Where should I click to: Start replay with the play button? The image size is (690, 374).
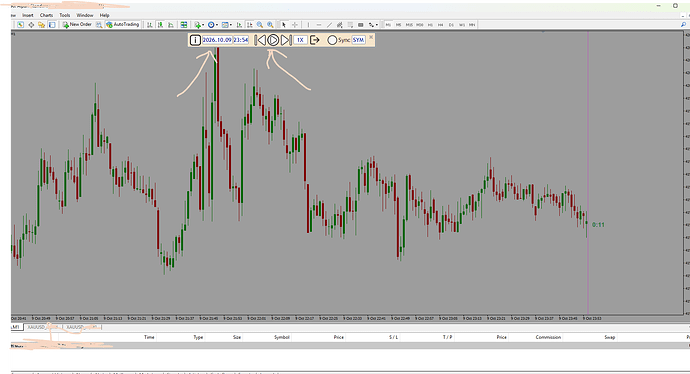click(273, 40)
